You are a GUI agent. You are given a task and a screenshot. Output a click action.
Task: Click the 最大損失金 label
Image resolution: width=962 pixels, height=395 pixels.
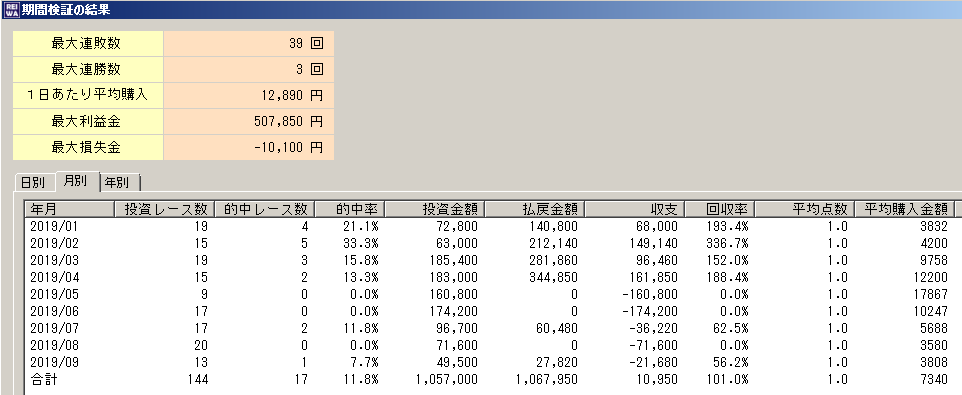pyautogui.click(x=86, y=147)
